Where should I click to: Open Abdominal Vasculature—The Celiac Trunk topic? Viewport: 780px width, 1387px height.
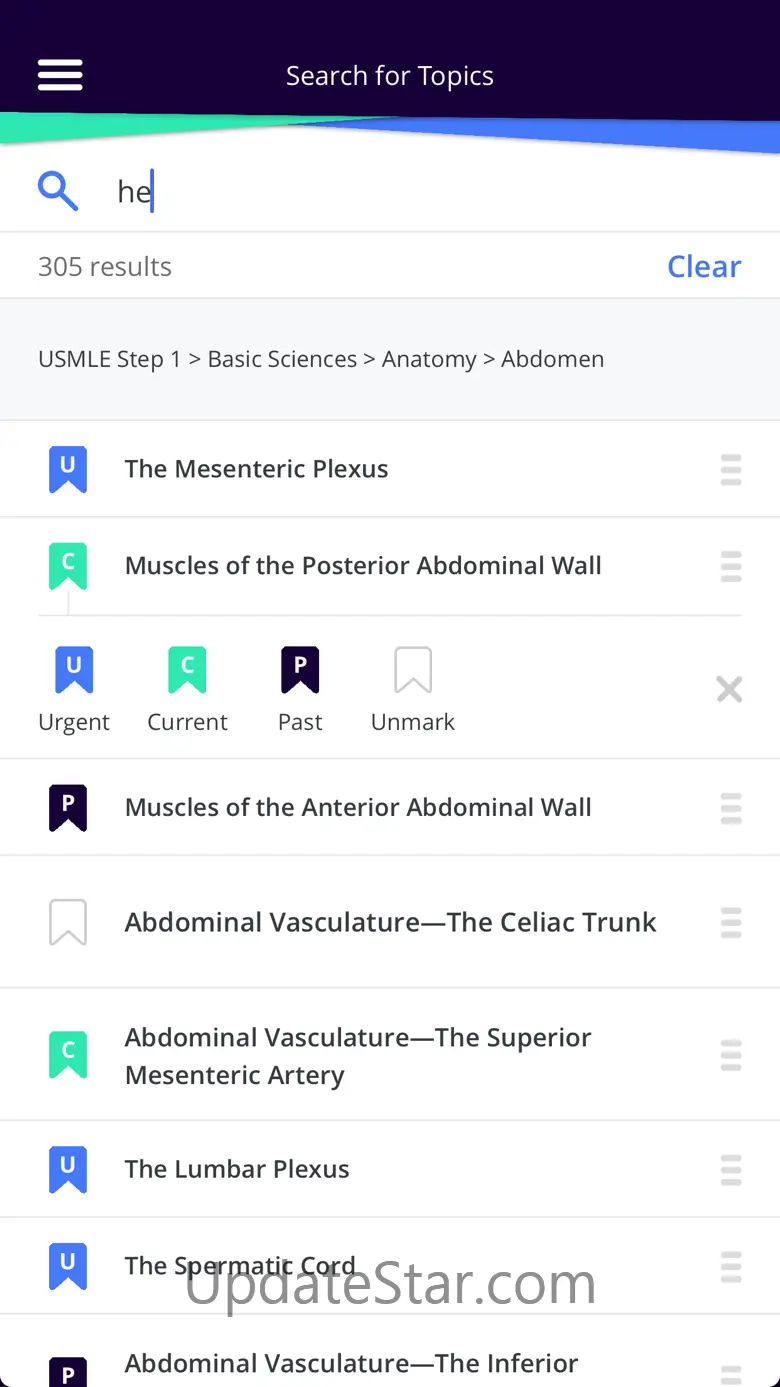click(390, 922)
